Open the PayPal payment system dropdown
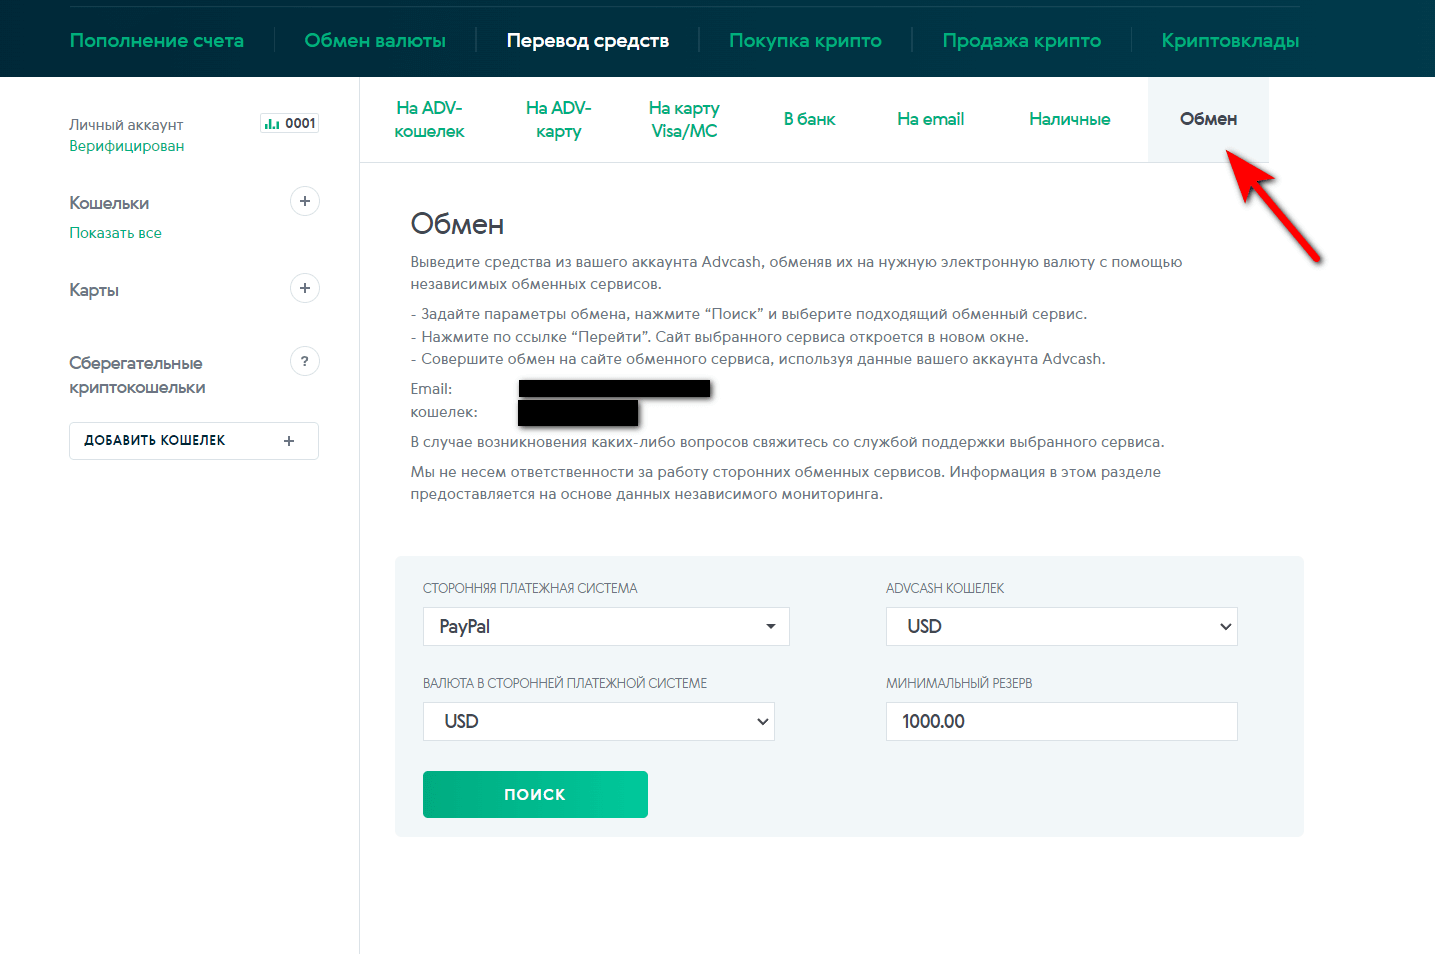The width and height of the screenshot is (1435, 954). [606, 626]
